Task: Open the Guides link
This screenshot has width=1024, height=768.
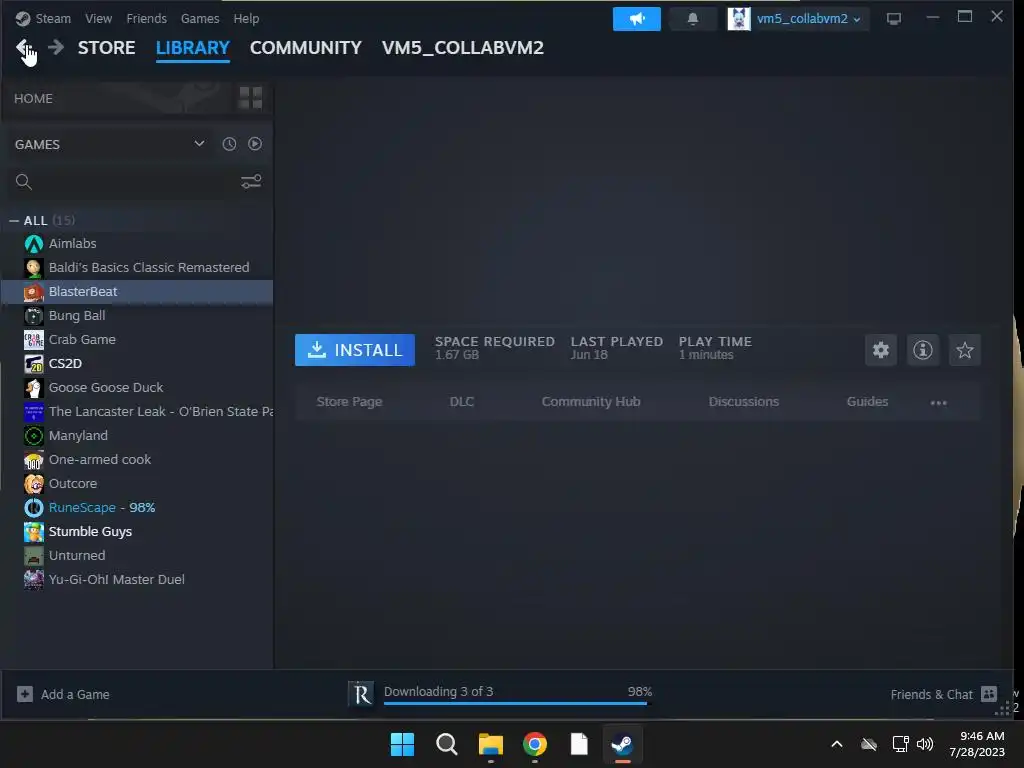Action: click(x=867, y=402)
